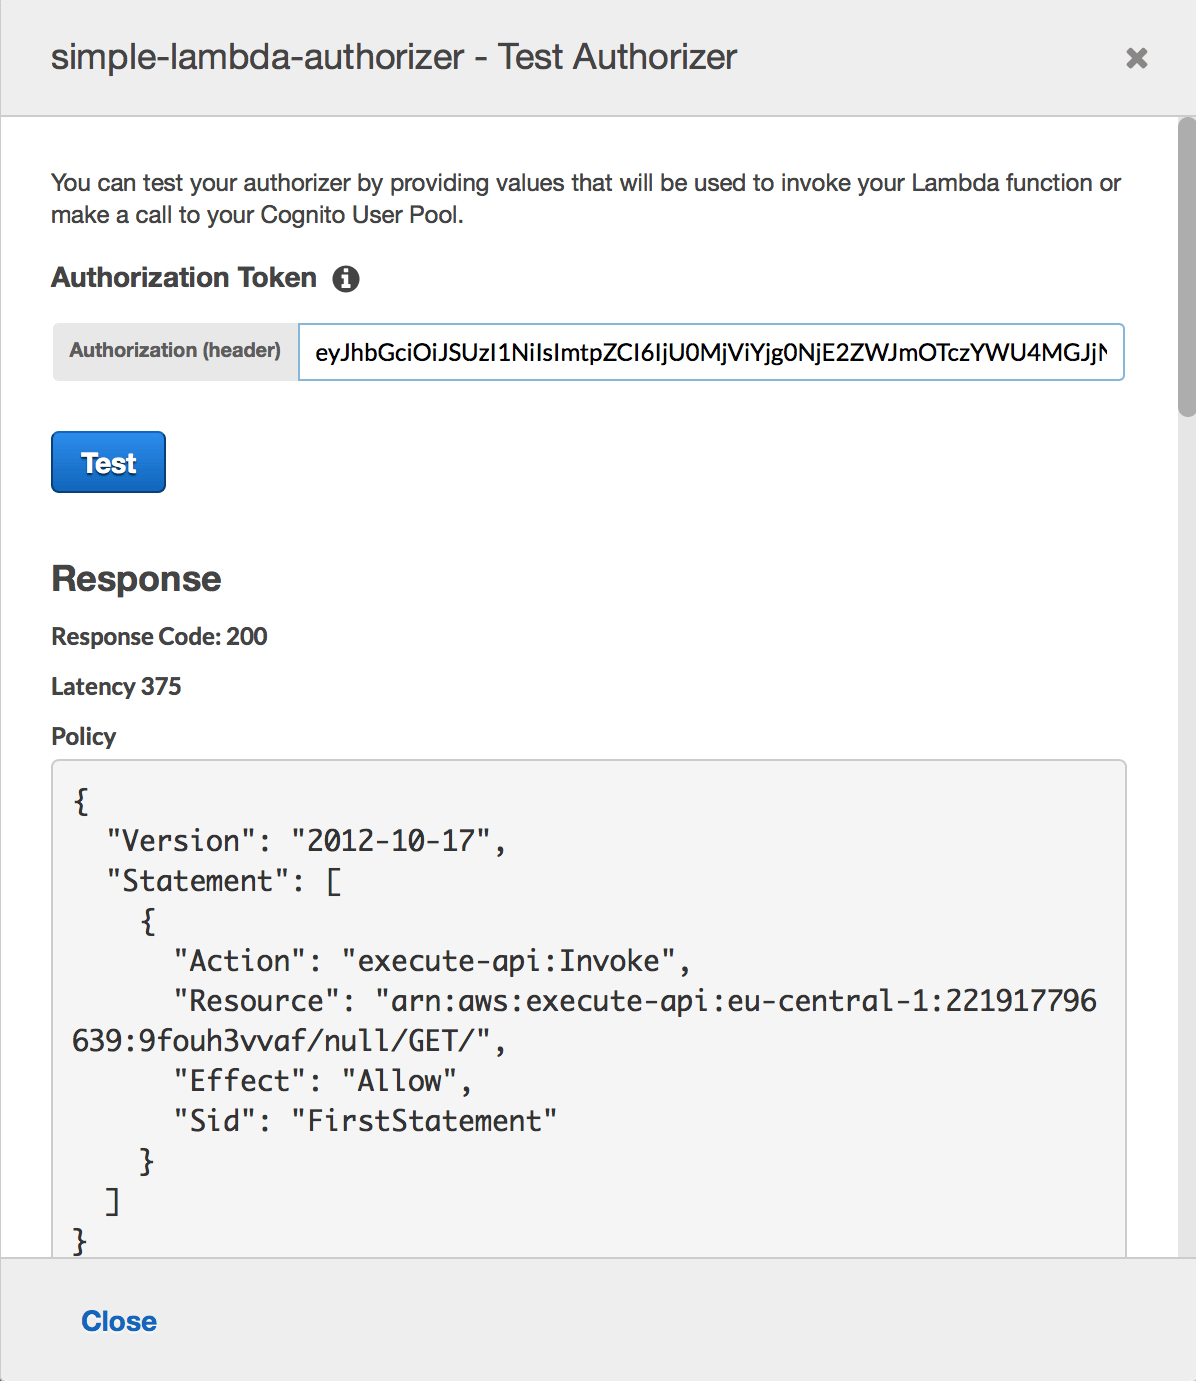Click the Response section heading

(x=136, y=579)
